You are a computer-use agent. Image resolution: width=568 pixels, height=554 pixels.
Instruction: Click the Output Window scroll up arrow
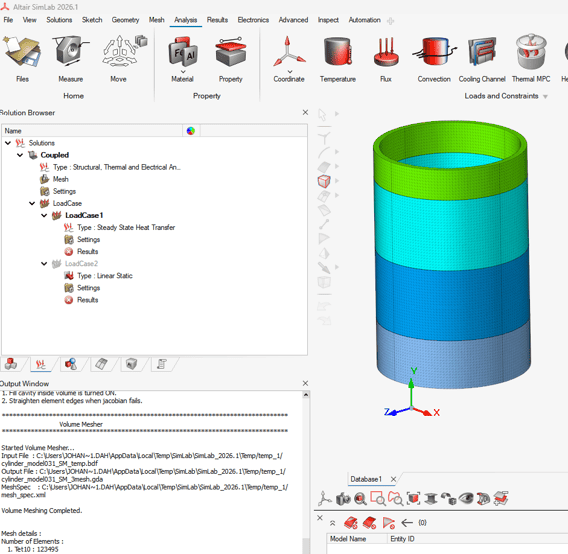tap(306, 395)
